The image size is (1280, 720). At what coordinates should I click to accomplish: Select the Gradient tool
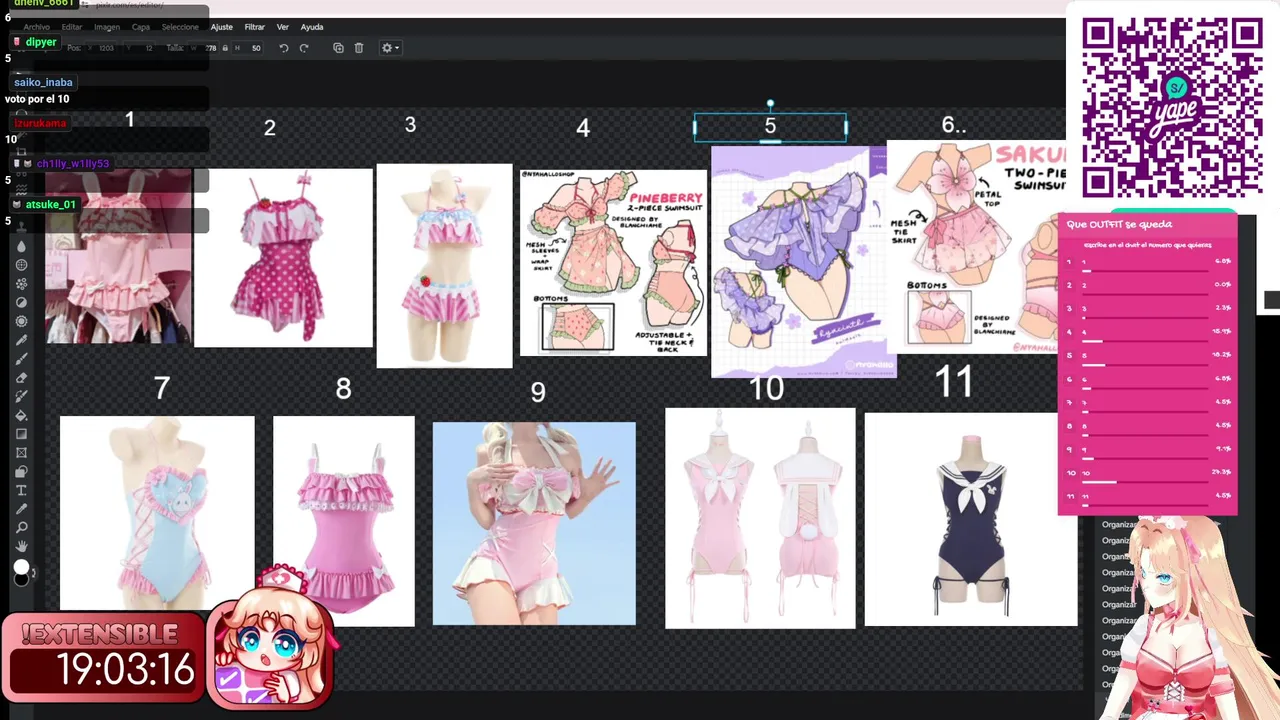[21, 434]
